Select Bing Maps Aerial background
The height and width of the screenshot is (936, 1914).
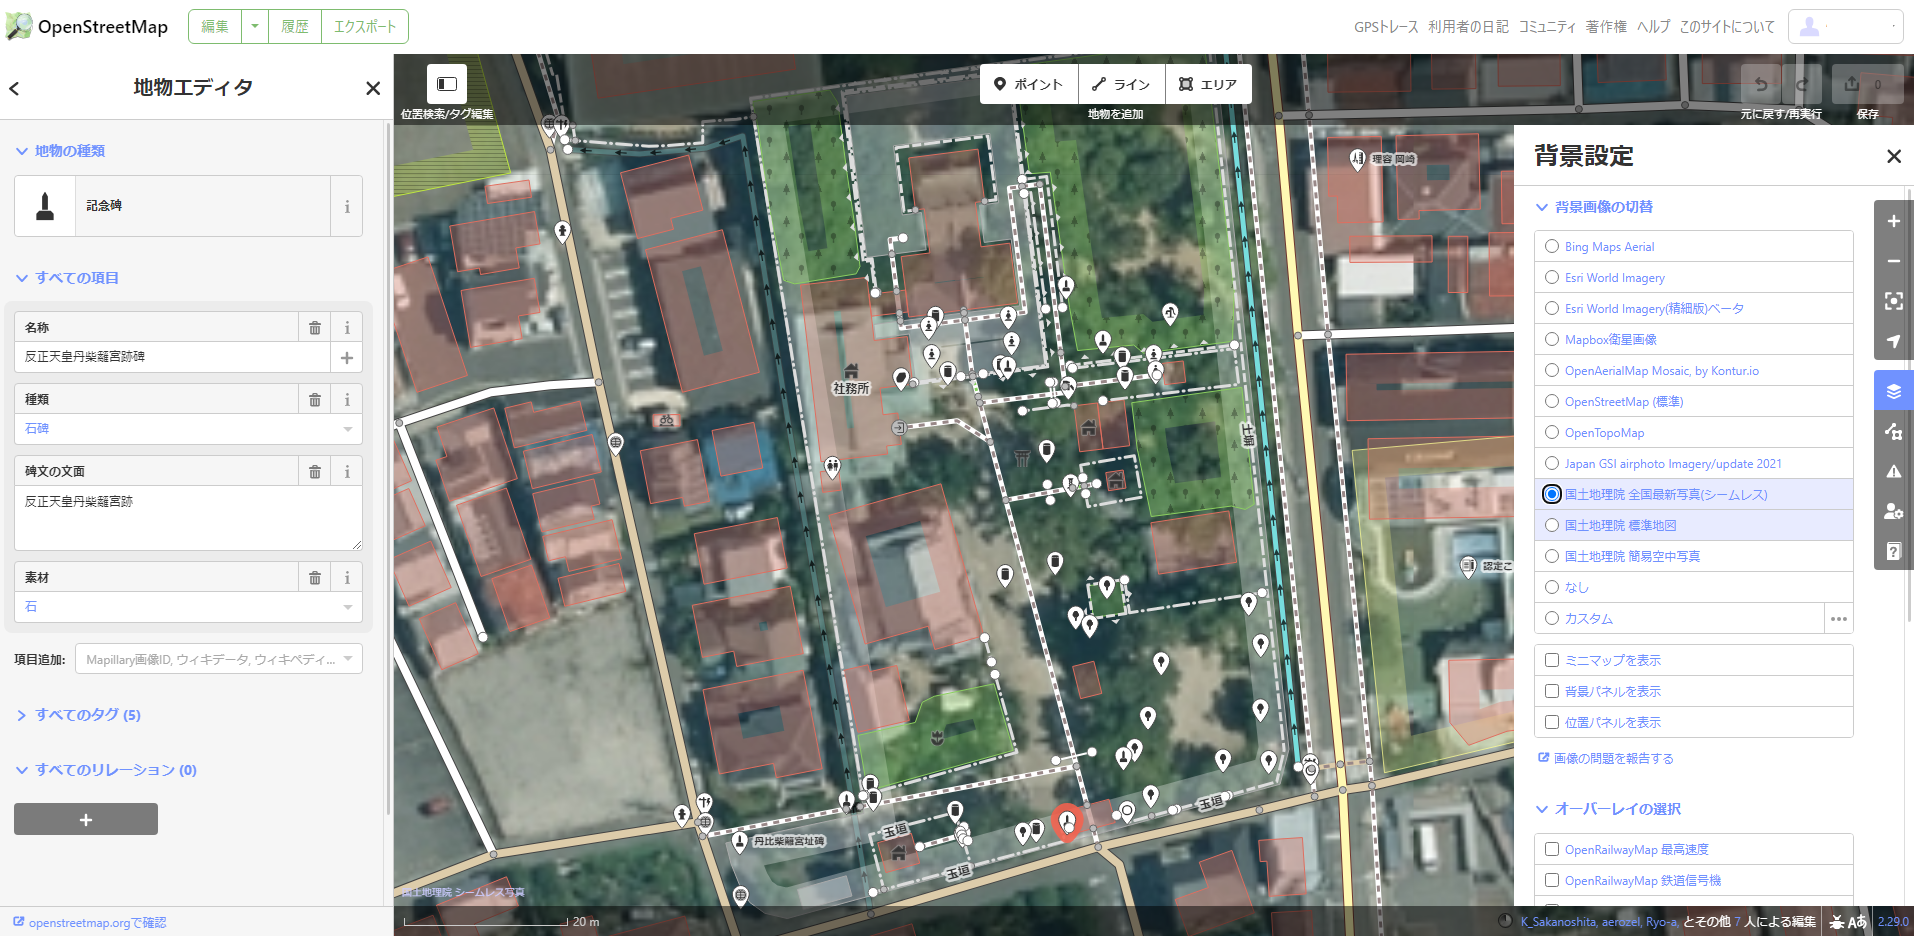pyautogui.click(x=1552, y=246)
